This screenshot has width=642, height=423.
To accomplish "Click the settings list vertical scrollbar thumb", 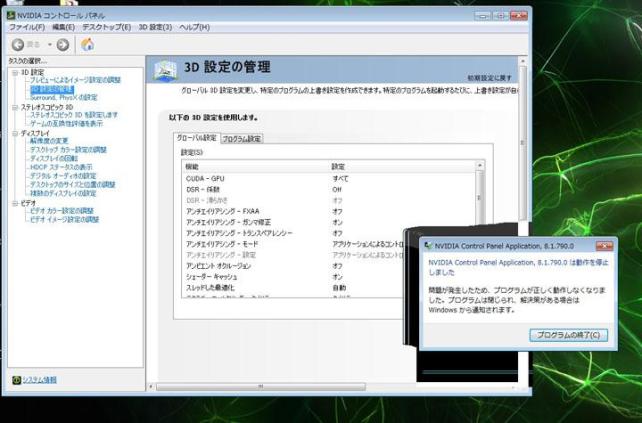I will point(480,198).
